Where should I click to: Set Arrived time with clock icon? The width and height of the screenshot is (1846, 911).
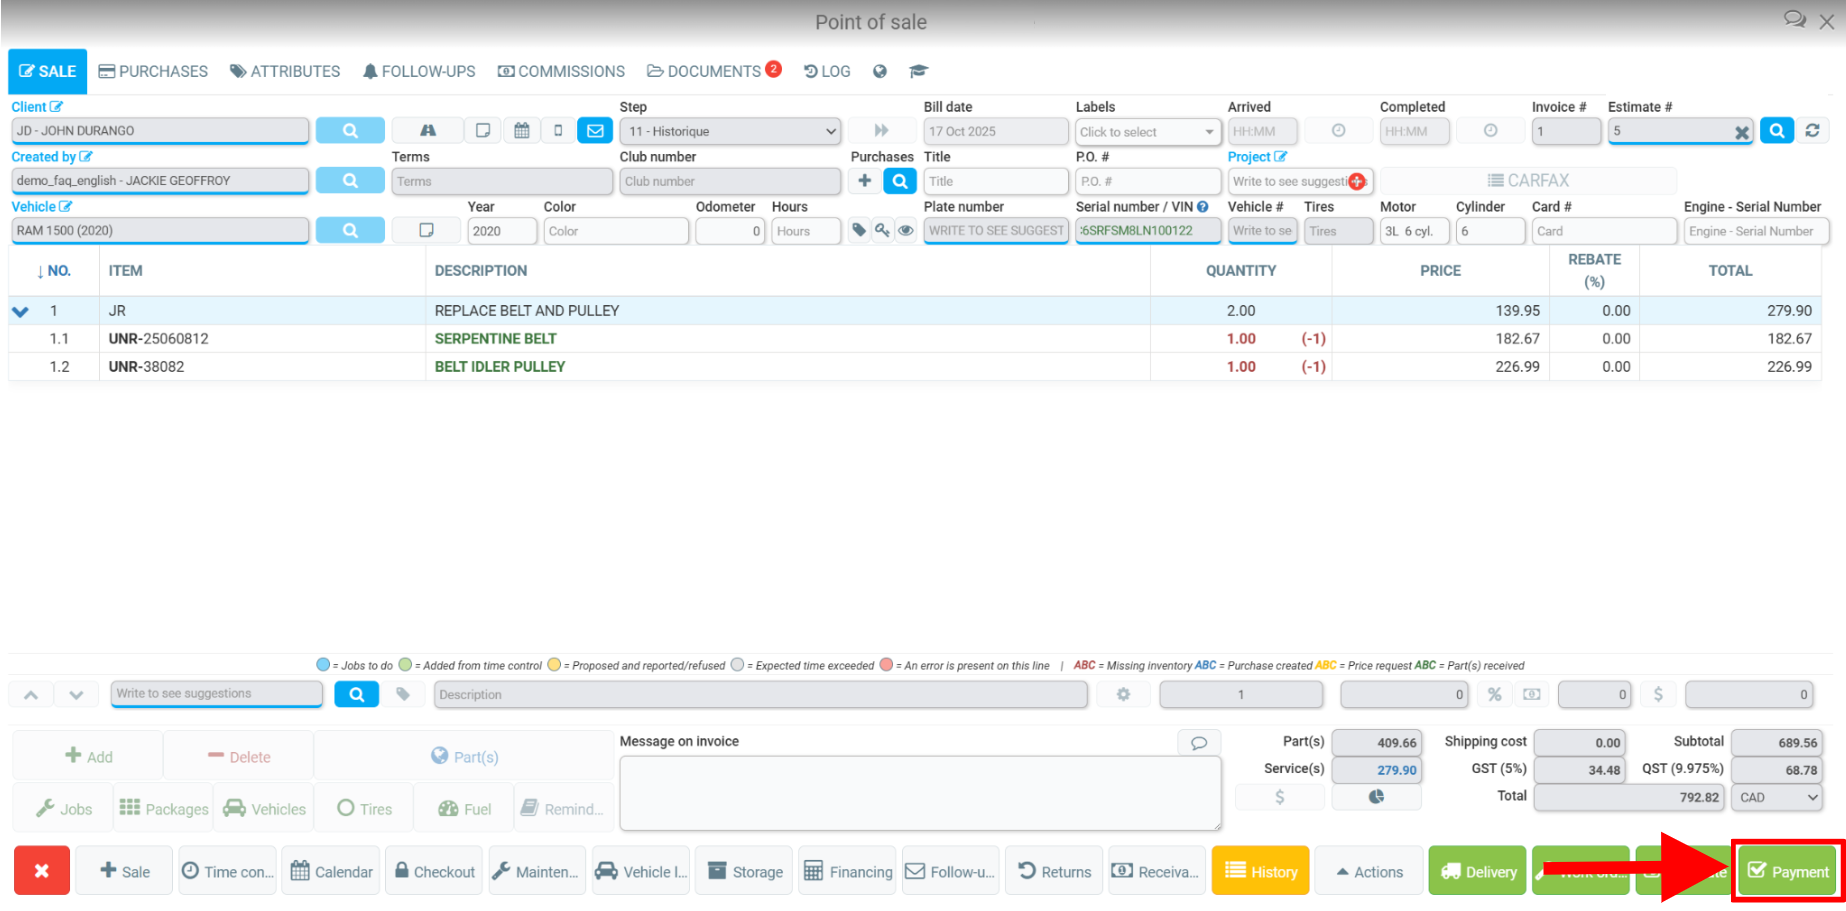point(1338,131)
